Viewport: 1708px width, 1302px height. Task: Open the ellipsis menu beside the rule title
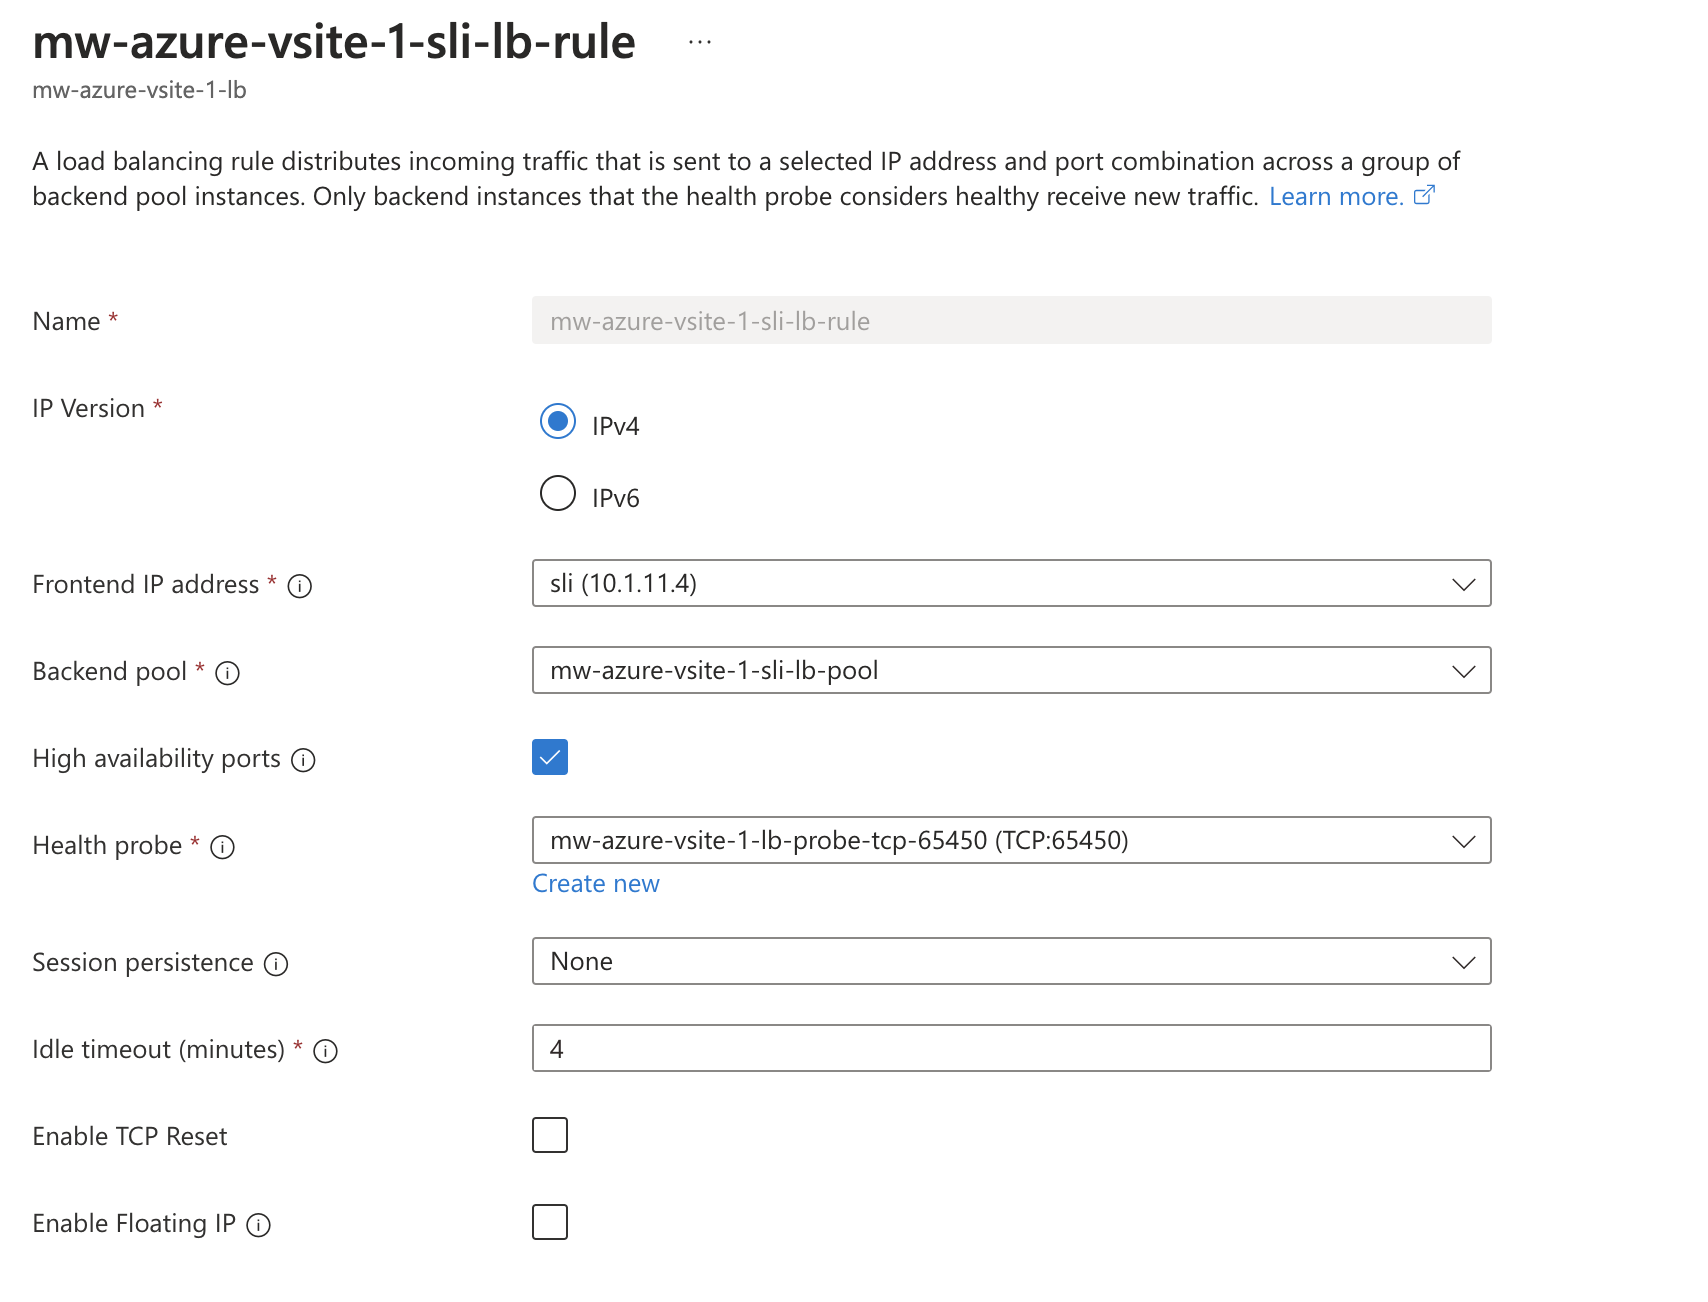(x=699, y=40)
